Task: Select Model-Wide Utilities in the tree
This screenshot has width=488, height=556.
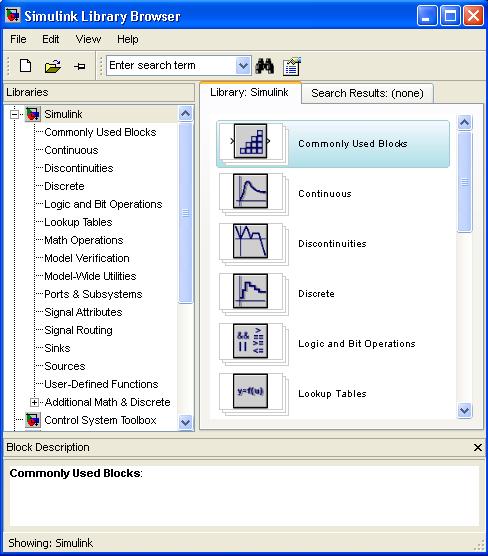Action: [x=90, y=276]
